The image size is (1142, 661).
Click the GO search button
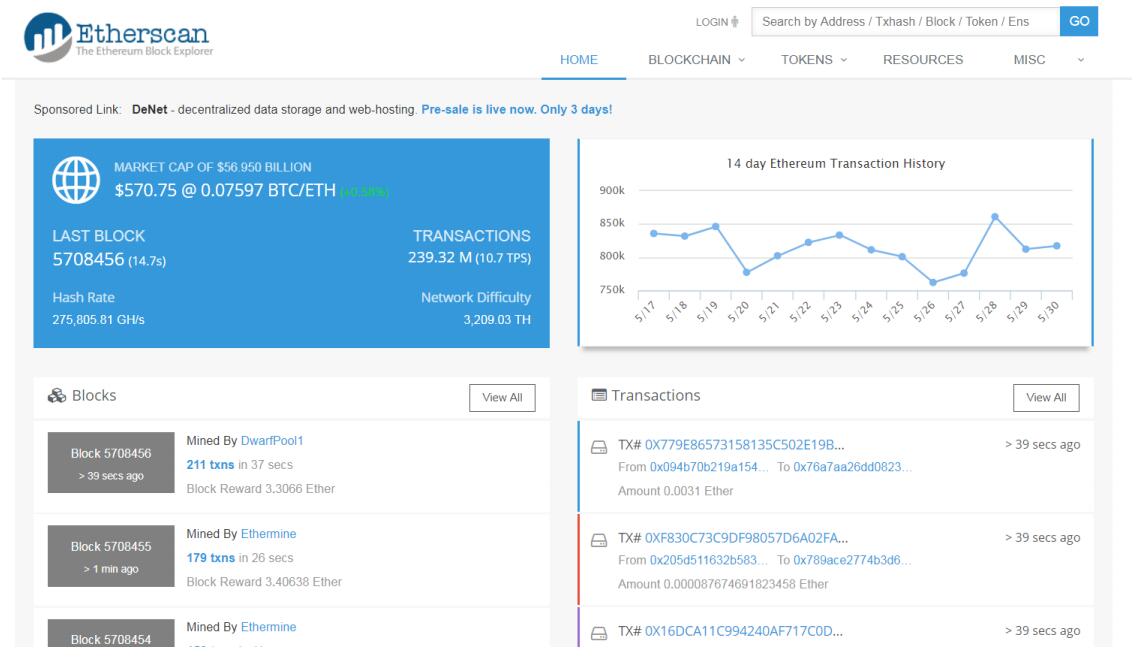pos(1079,21)
